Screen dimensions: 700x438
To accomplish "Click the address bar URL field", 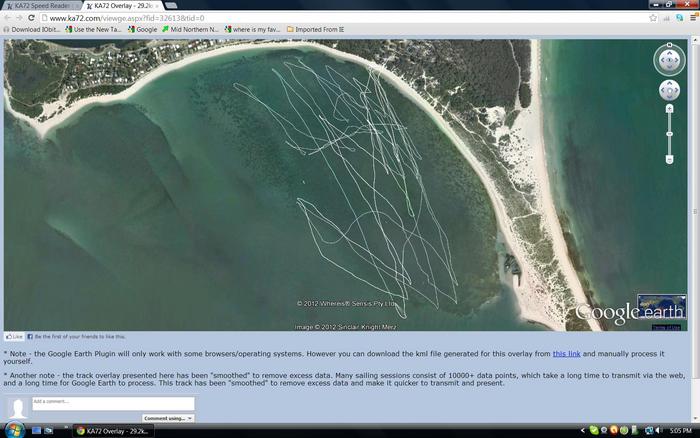I will pos(340,18).
